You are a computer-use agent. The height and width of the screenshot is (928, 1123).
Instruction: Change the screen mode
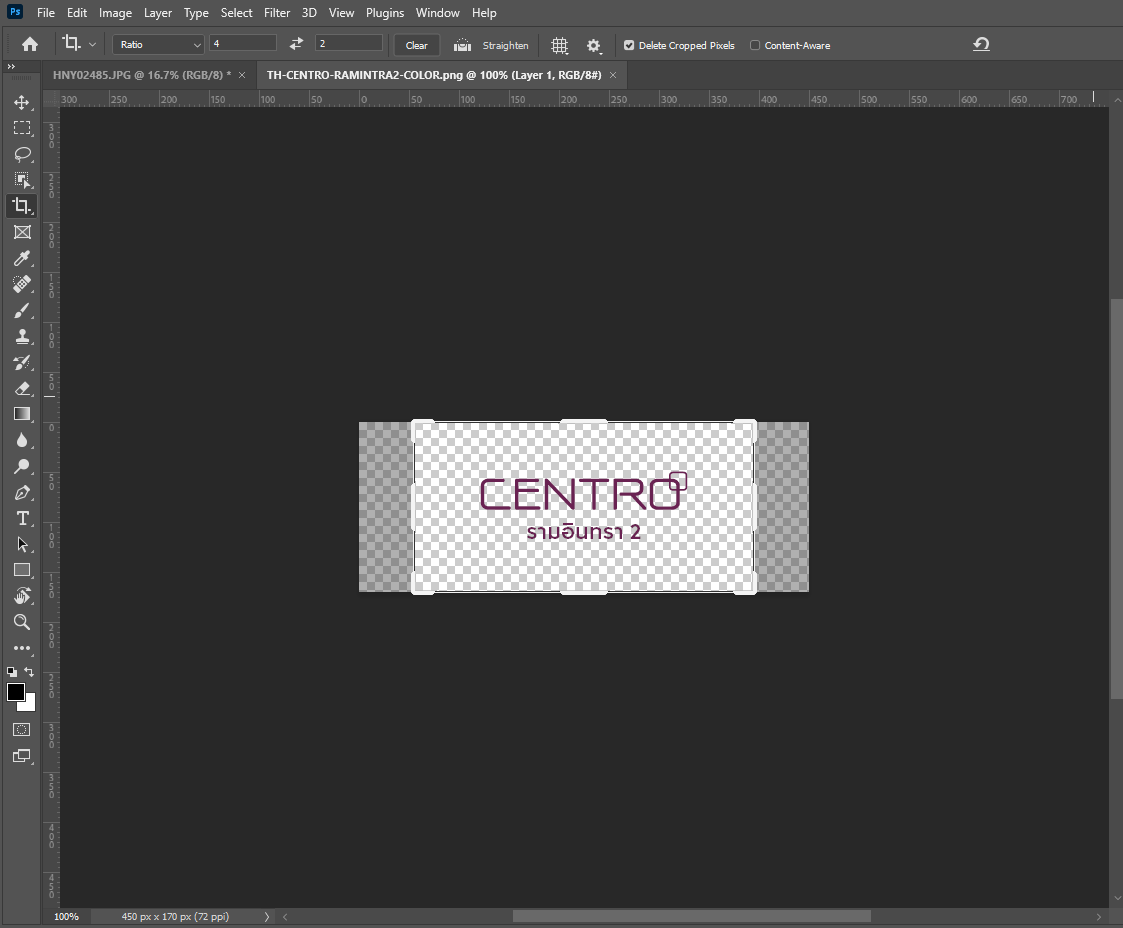[22, 756]
